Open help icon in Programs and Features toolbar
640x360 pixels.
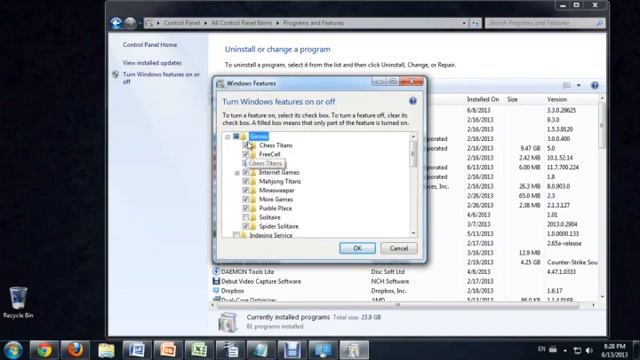(x=595, y=85)
